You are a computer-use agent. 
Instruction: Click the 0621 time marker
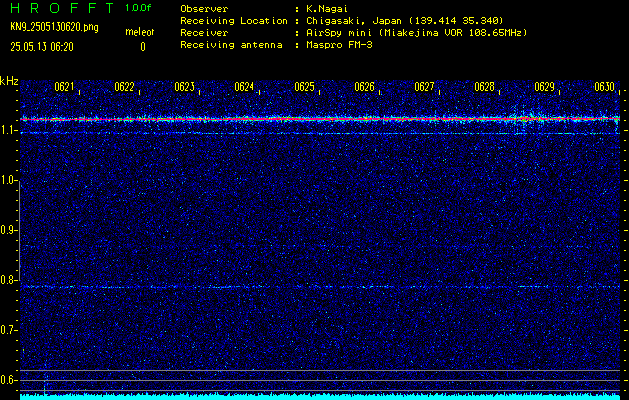[64, 87]
